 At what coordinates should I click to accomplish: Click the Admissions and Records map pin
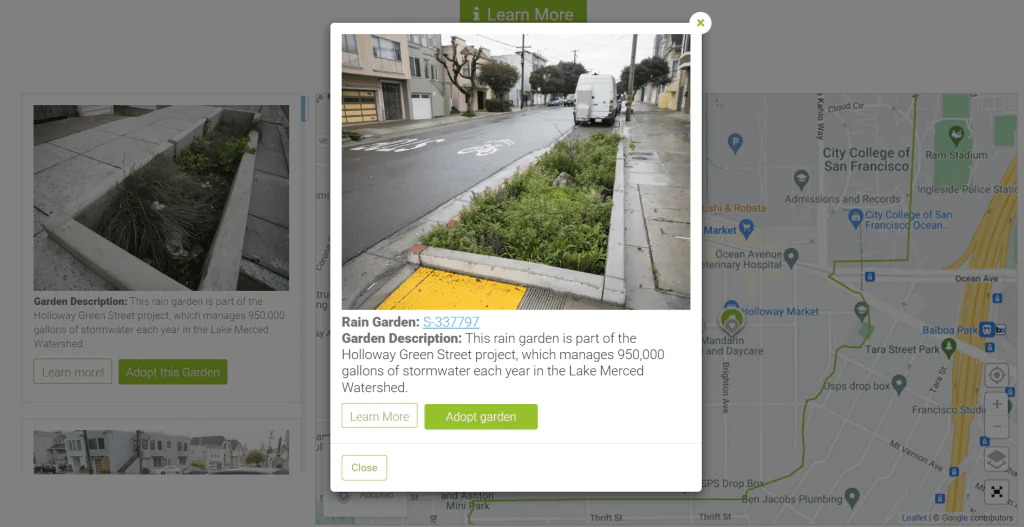pos(801,178)
